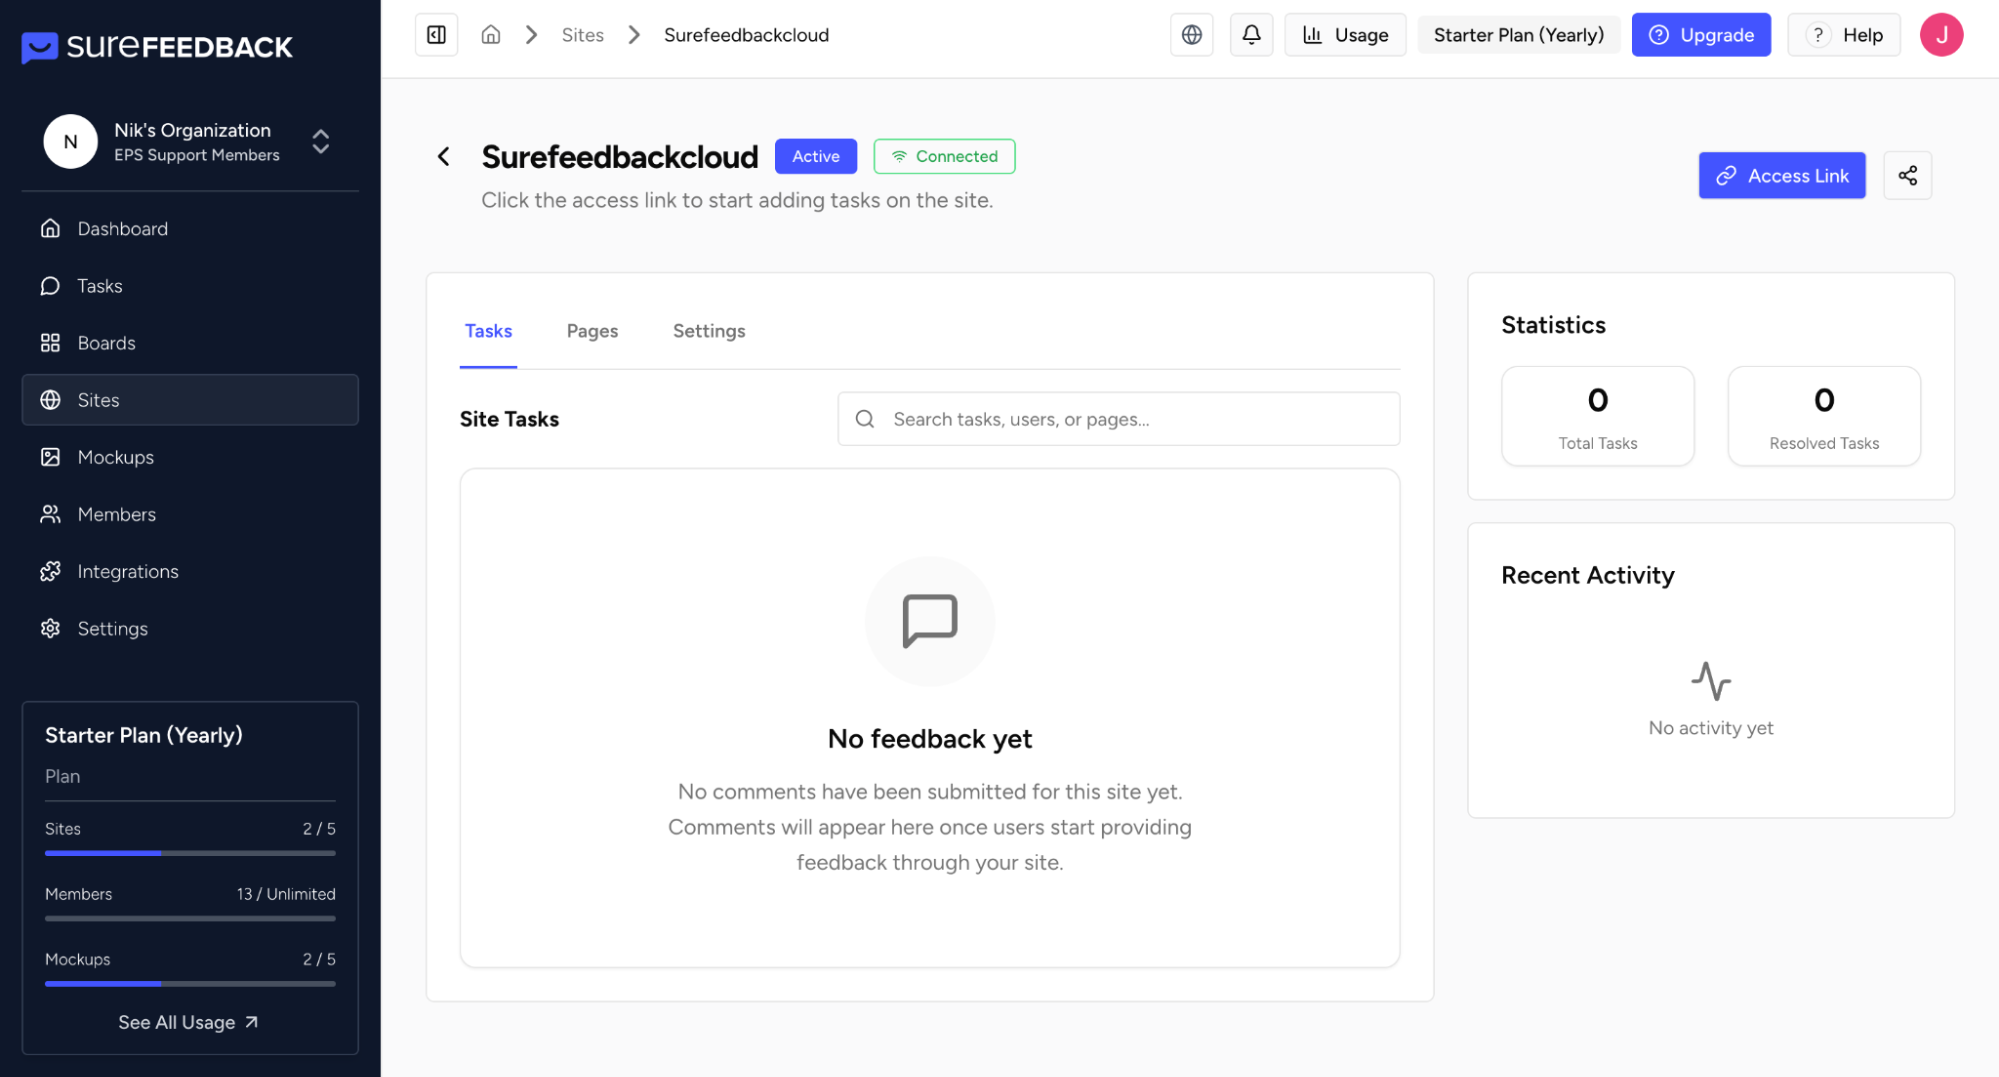
Task: Open See All Usage link
Action: [x=189, y=1022]
